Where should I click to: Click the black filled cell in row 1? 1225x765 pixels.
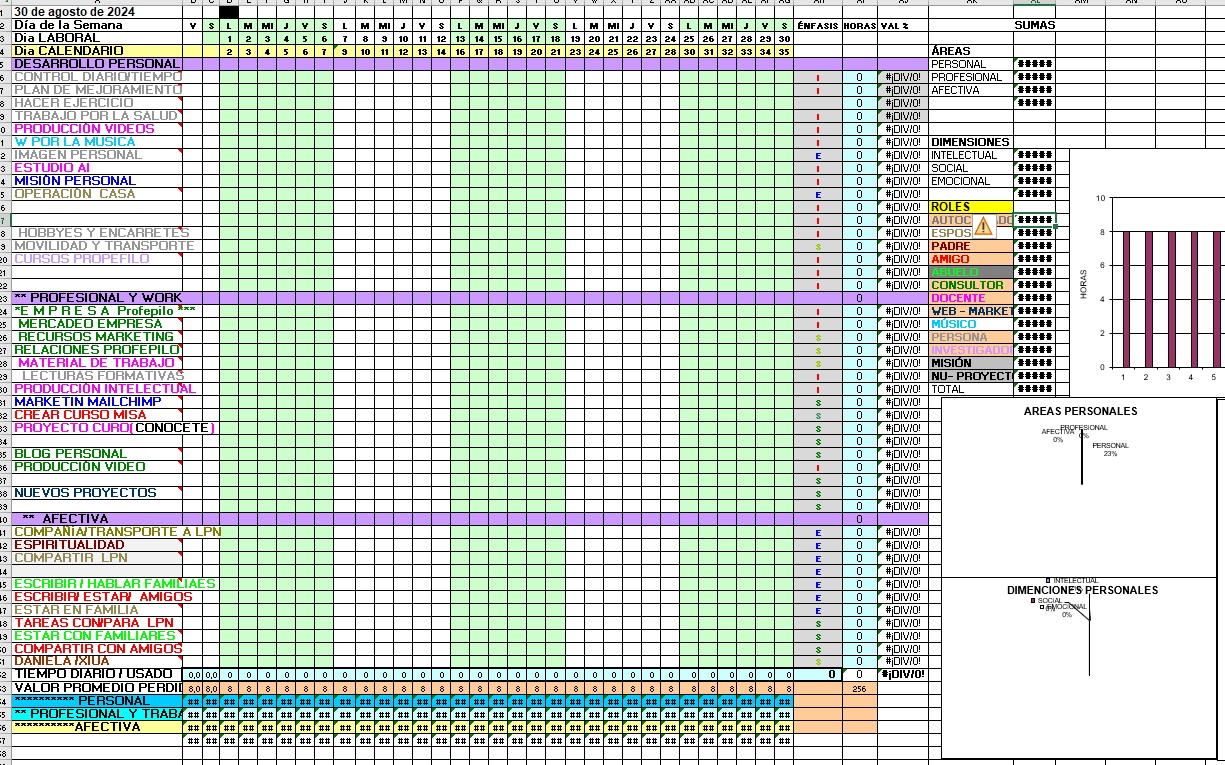(x=229, y=11)
